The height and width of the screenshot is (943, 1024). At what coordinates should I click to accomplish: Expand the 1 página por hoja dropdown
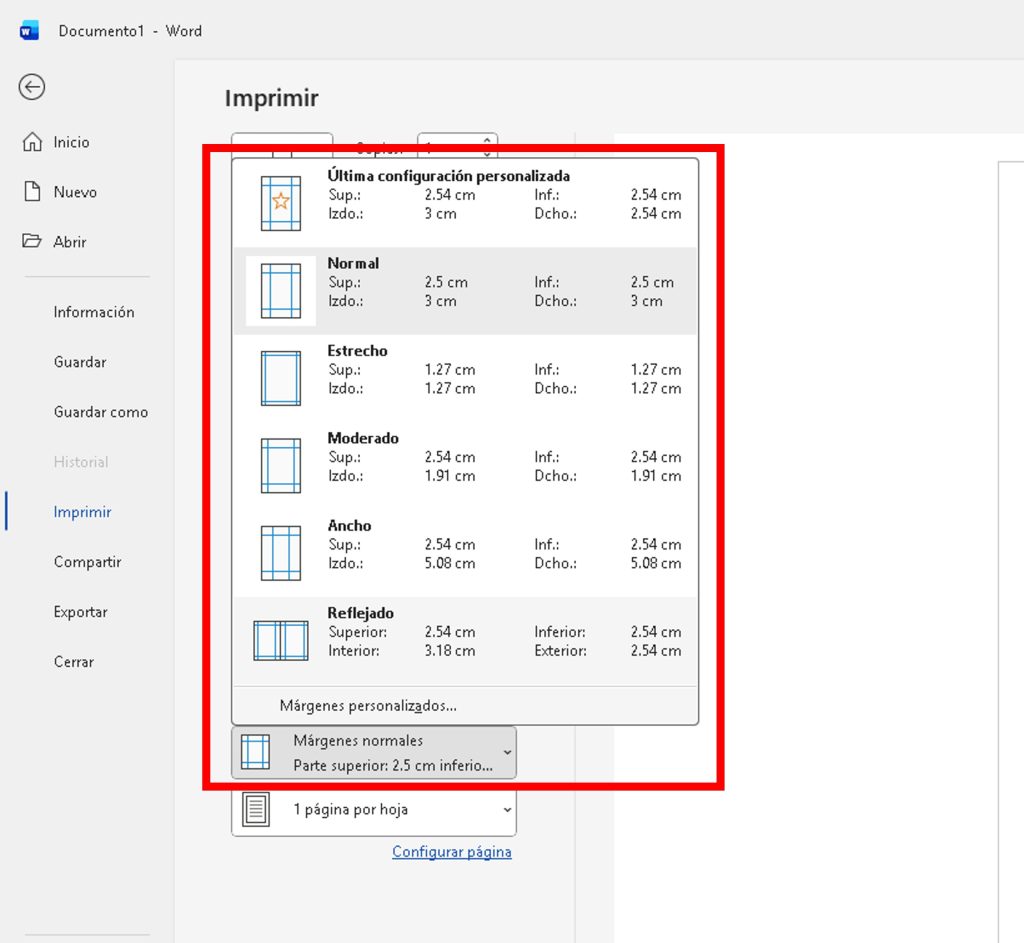click(x=374, y=809)
